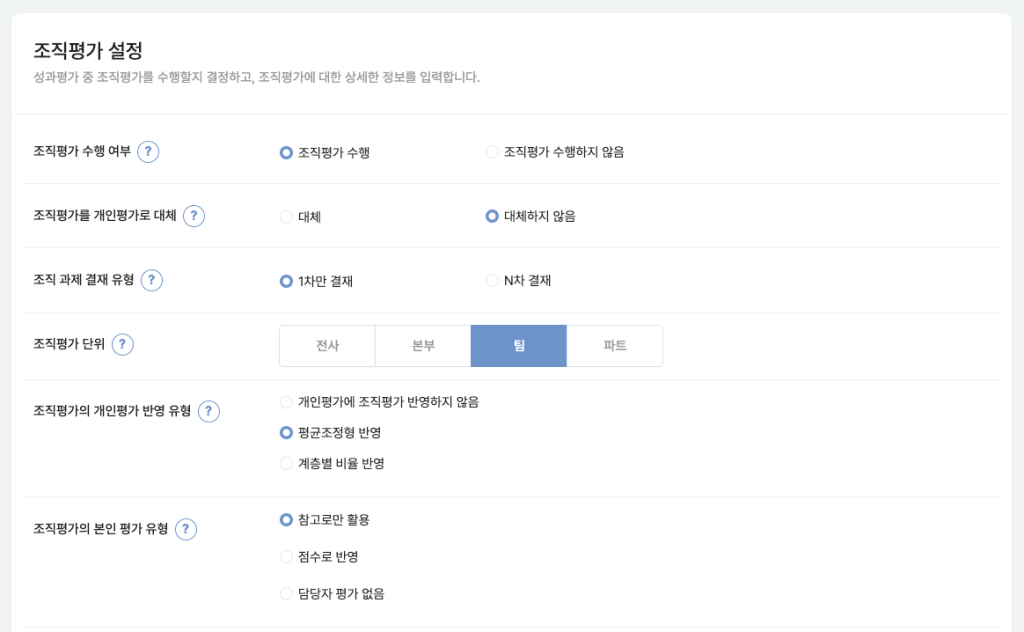This screenshot has width=1024, height=632.
Task: Open help icon beside 조직평가의 본인 평가 유형
Action: (186, 529)
